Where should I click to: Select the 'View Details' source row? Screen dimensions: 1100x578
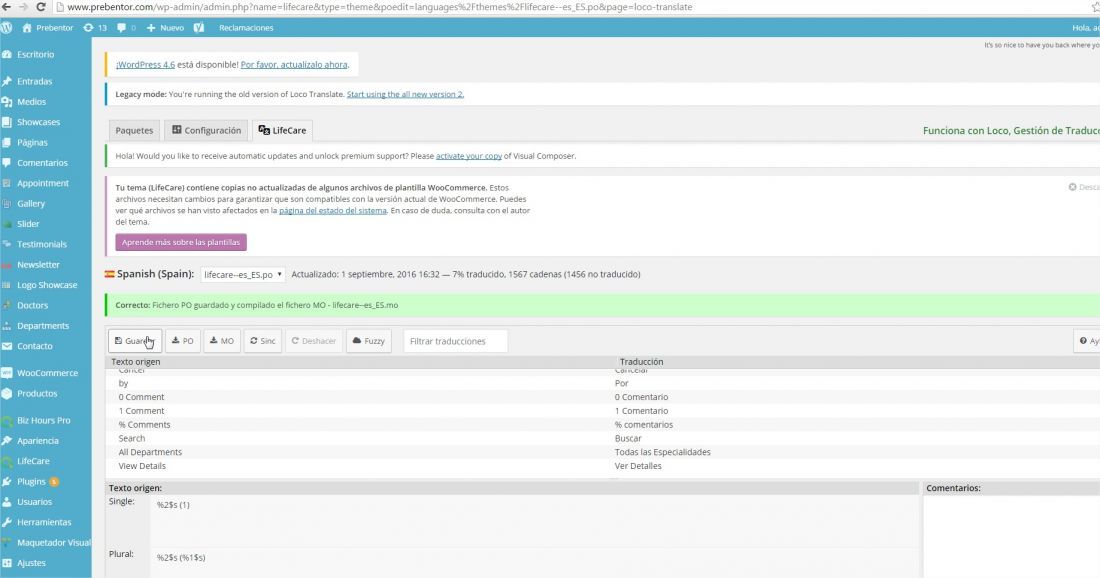(x=358, y=466)
